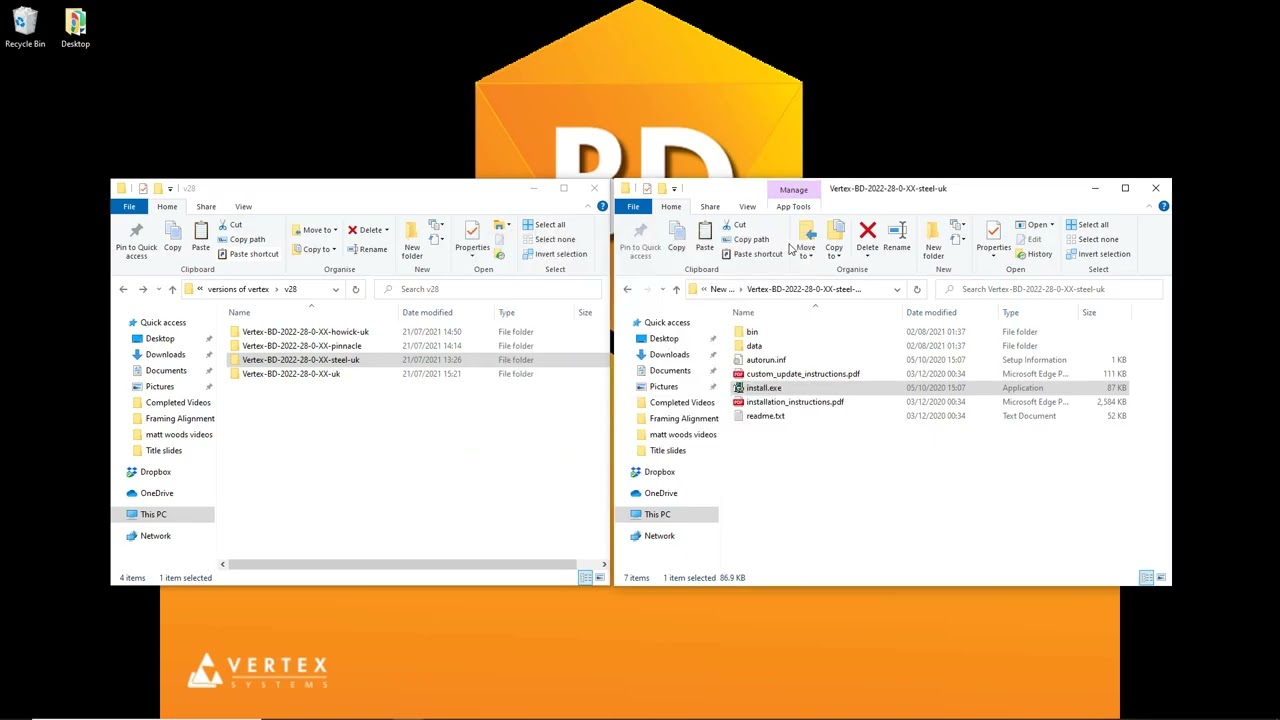Image resolution: width=1280 pixels, height=720 pixels.
Task: Switch to Share tab in steel-uk window
Action: [x=710, y=207]
